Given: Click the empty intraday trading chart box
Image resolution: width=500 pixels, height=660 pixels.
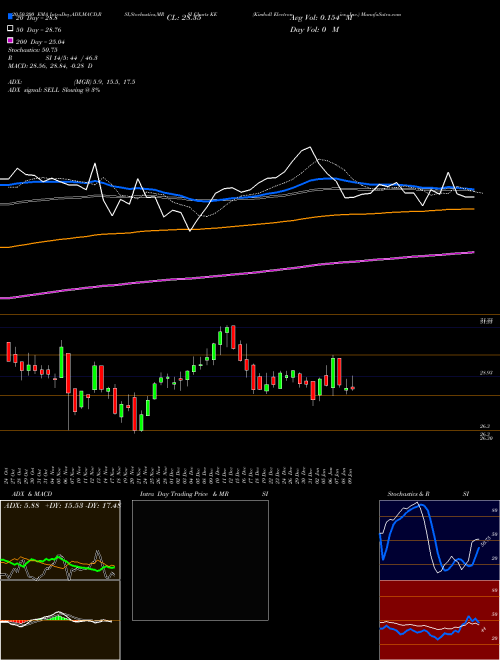Looking at the screenshot, I should click(200, 560).
